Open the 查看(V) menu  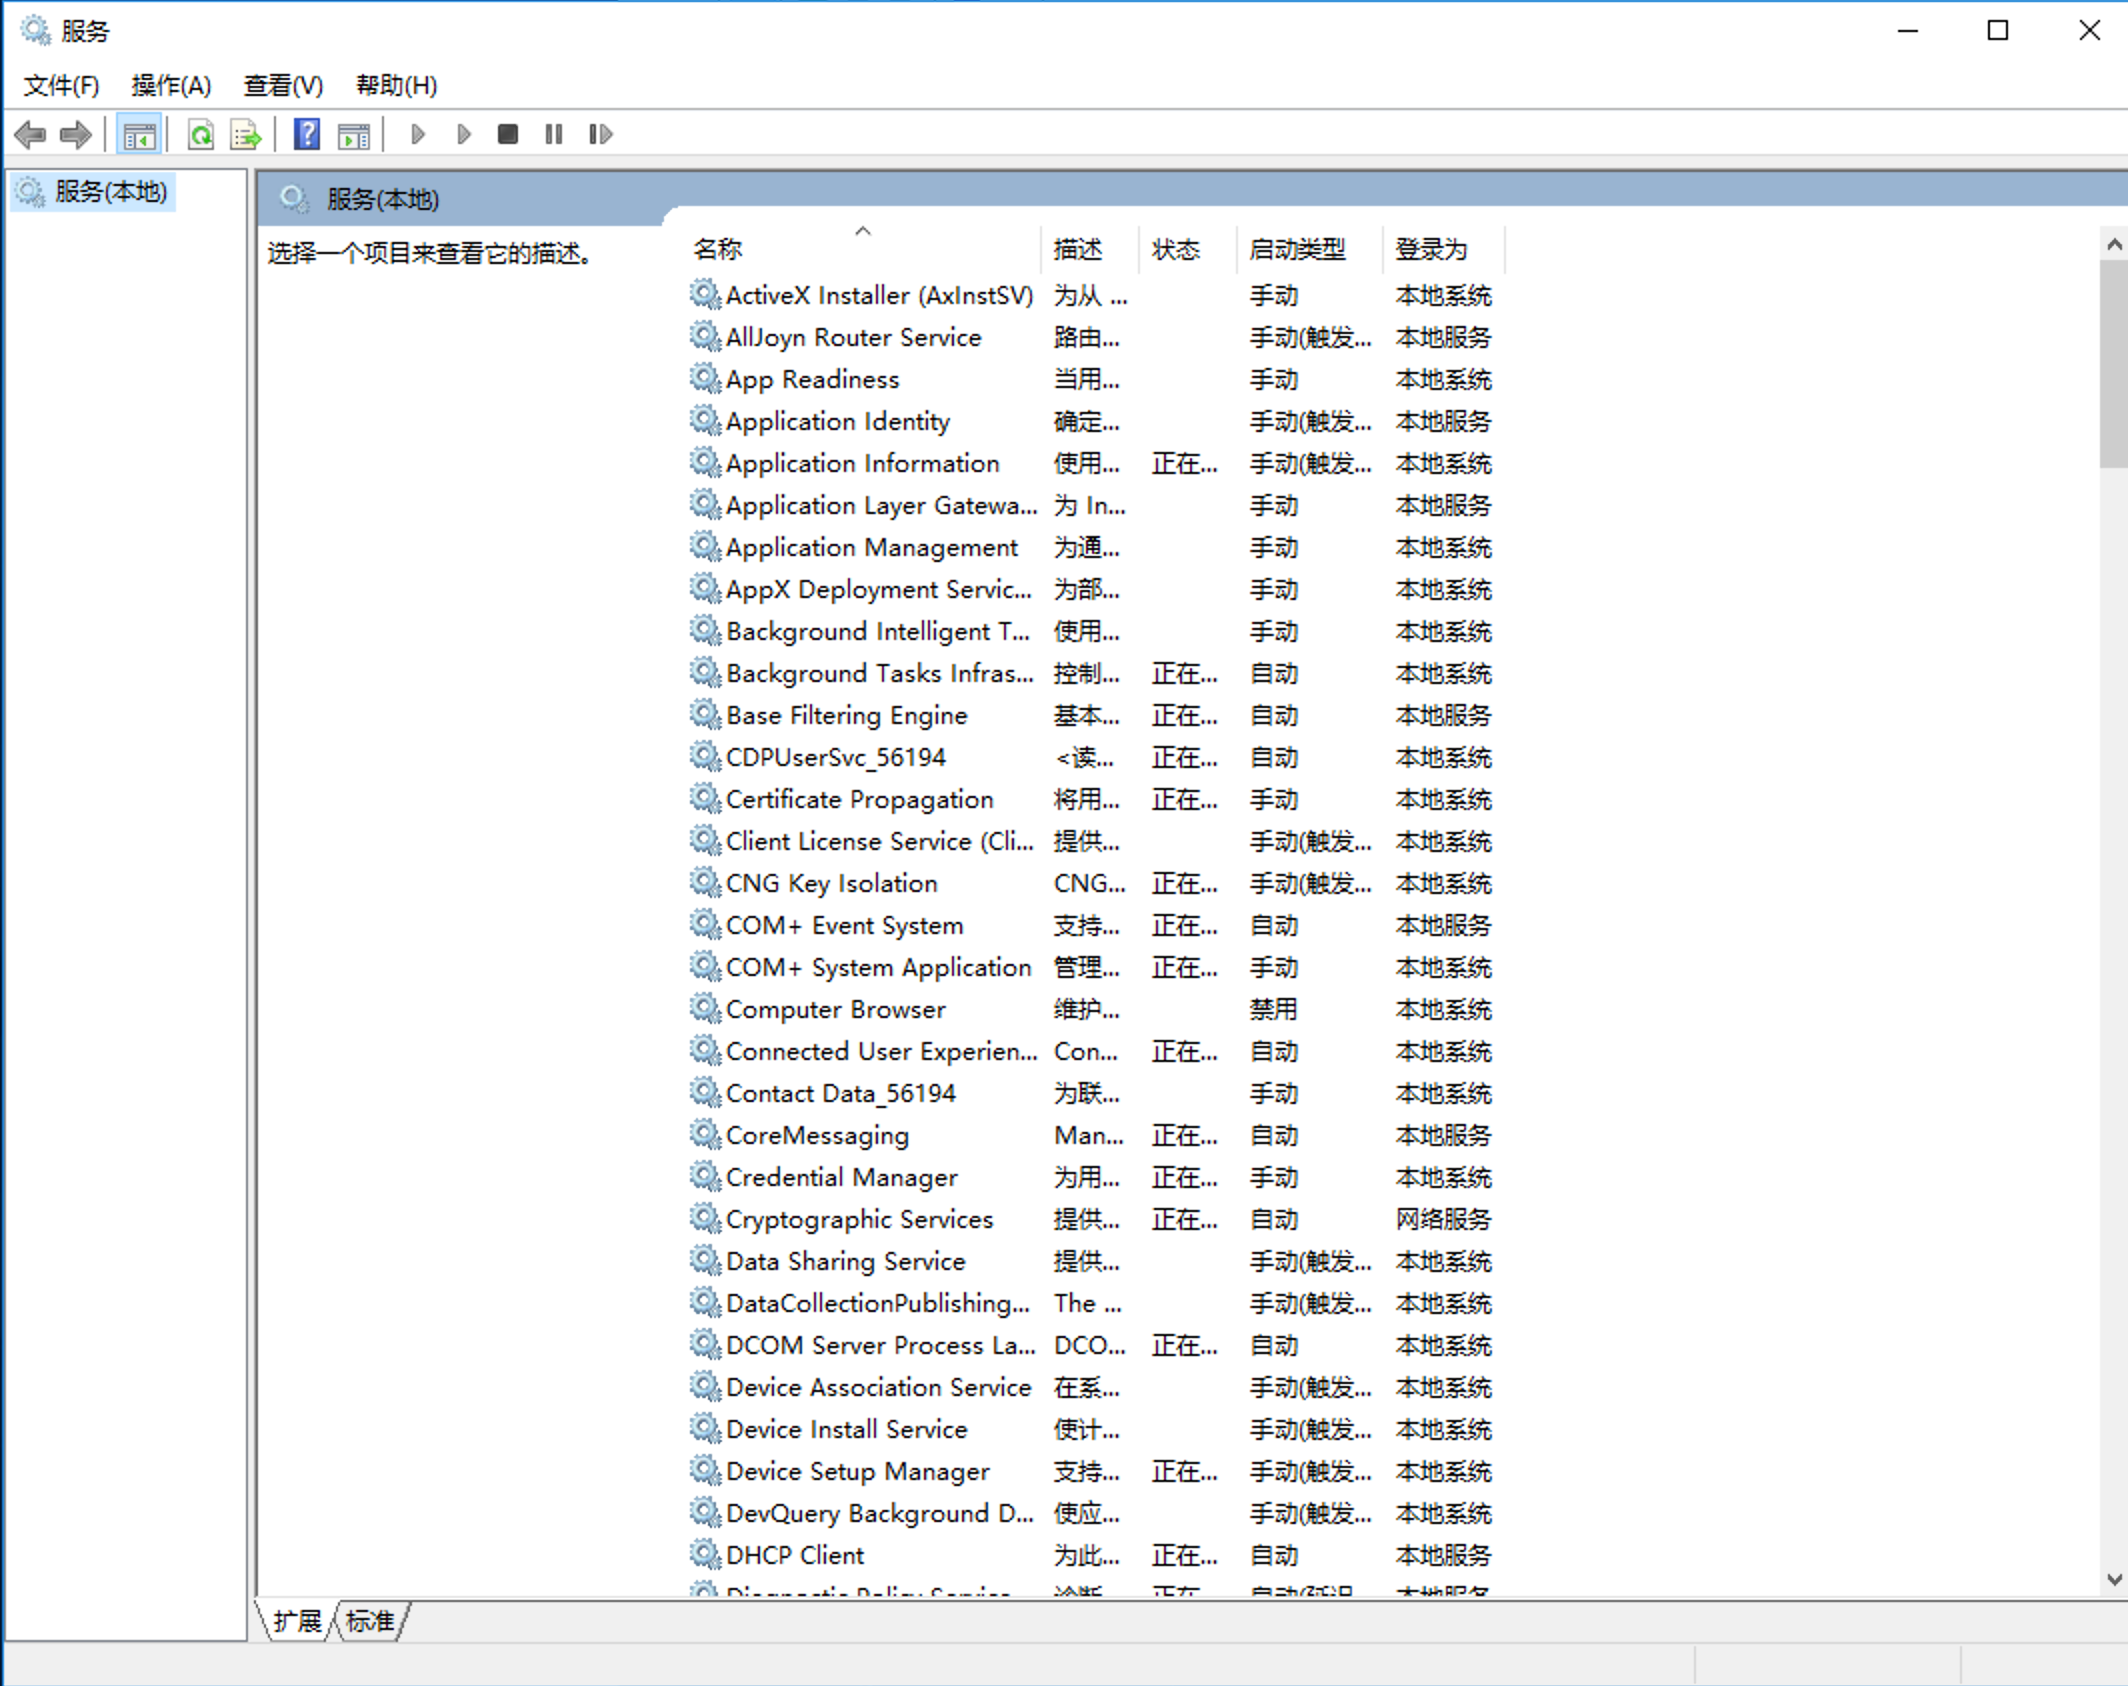(283, 86)
